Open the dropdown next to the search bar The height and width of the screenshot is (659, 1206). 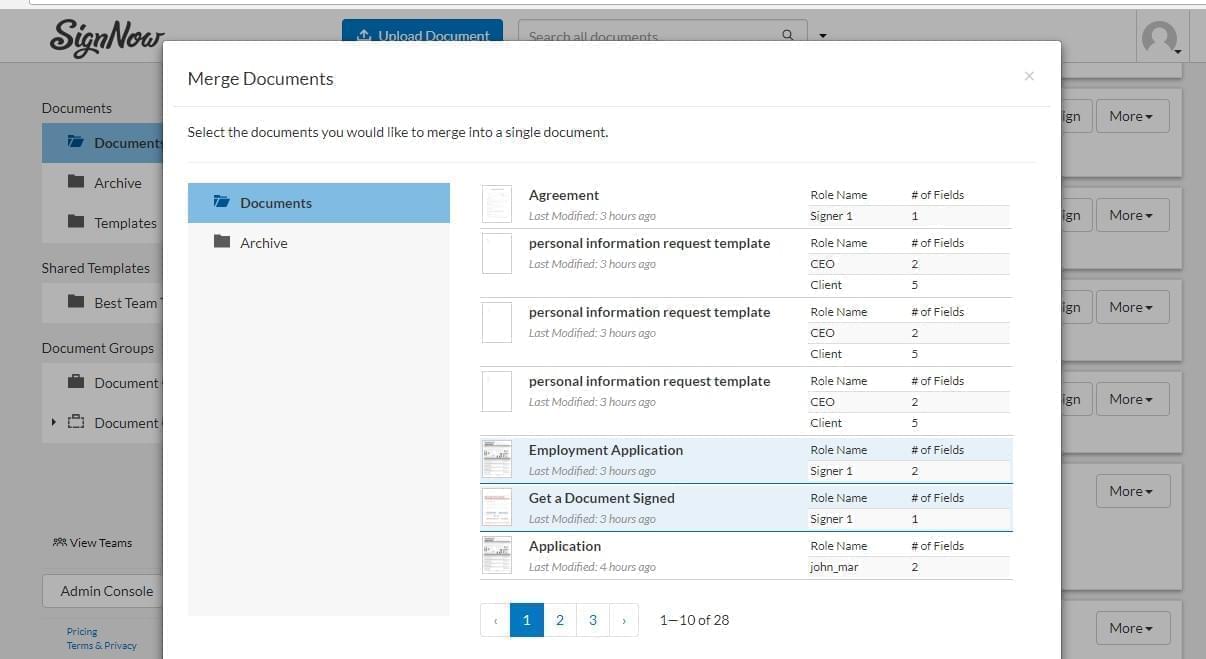822,35
